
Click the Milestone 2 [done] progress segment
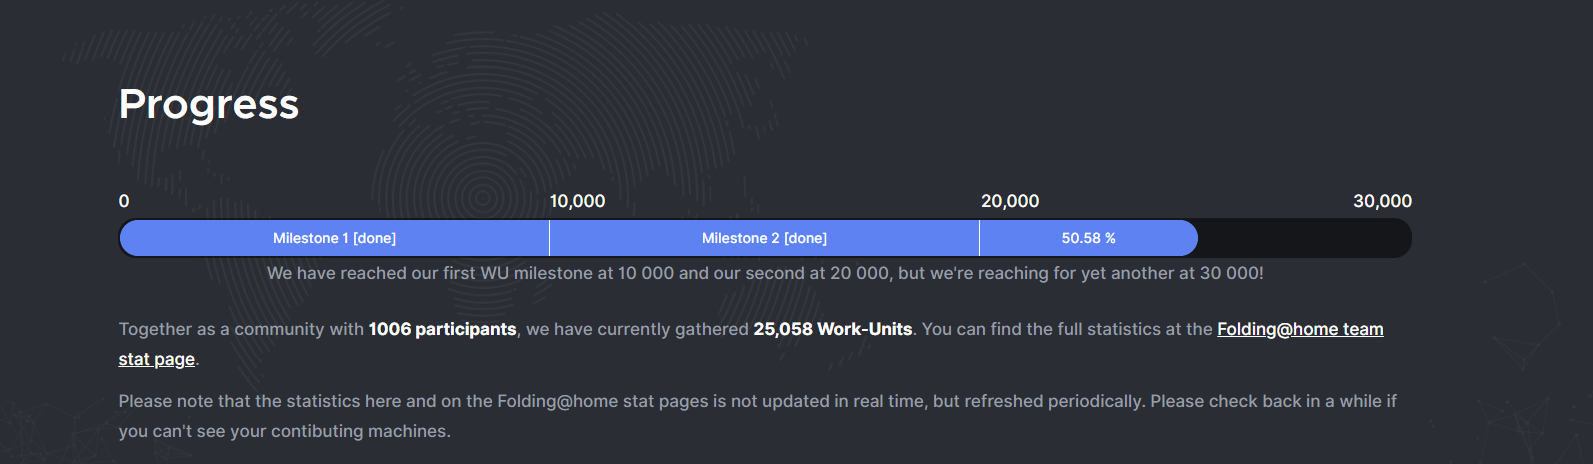[764, 238]
